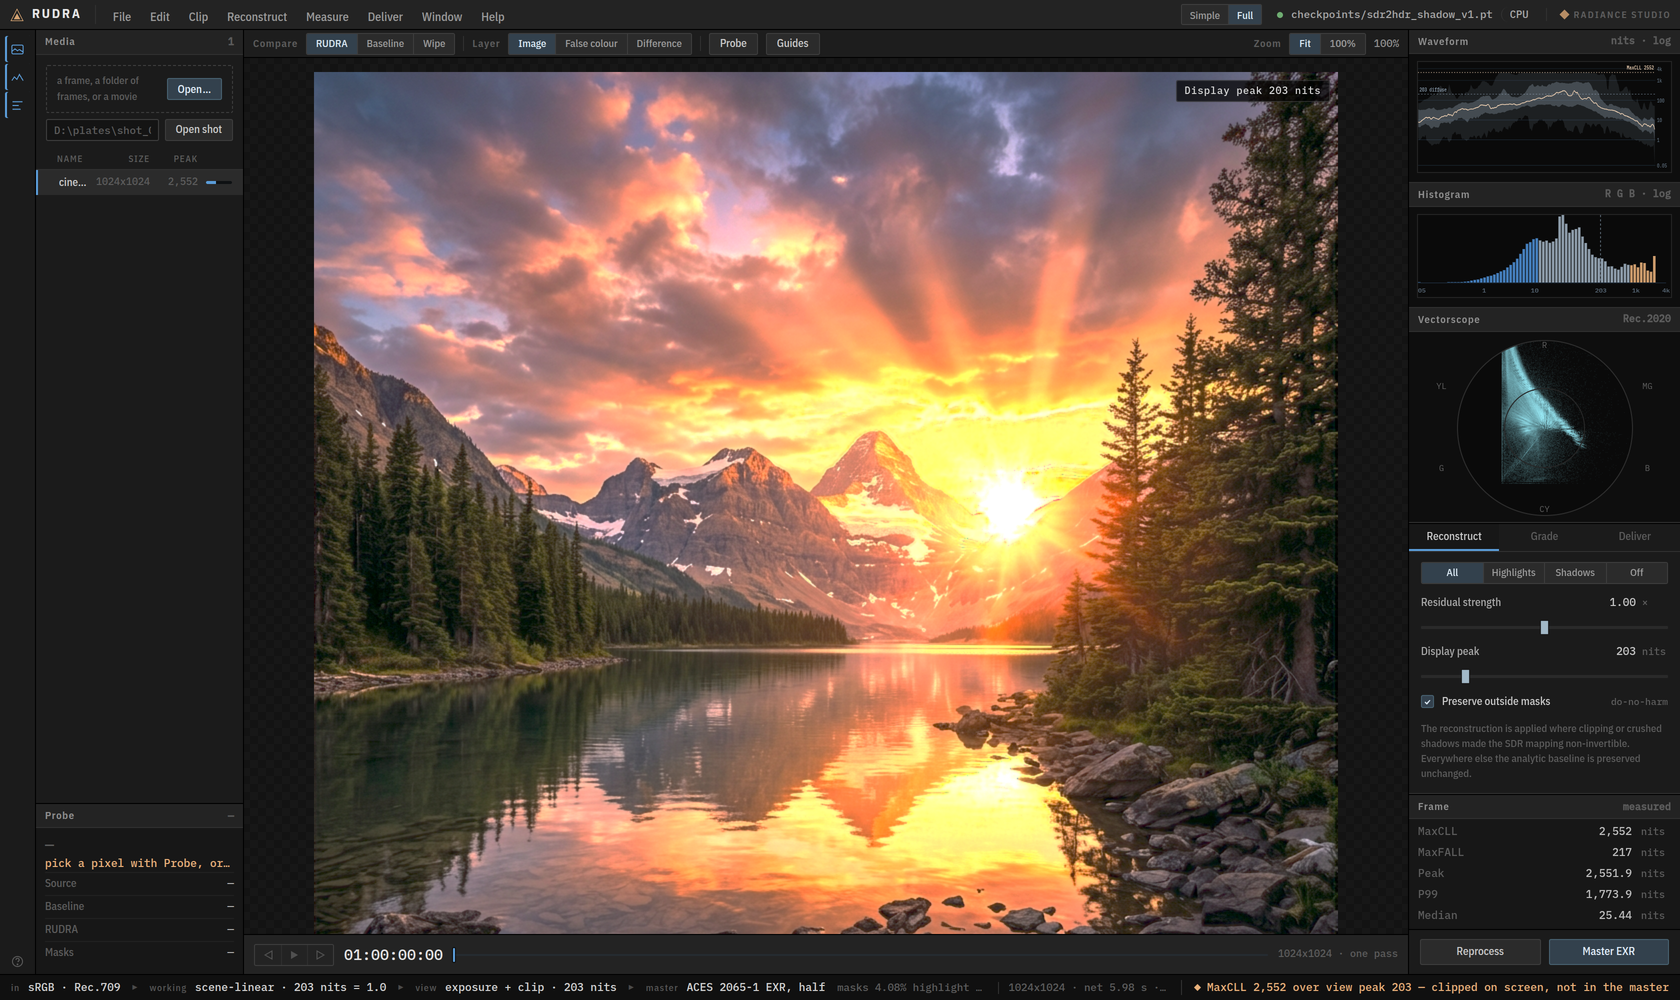
Task: Select Highlights reconstruction mode
Action: coord(1513,573)
